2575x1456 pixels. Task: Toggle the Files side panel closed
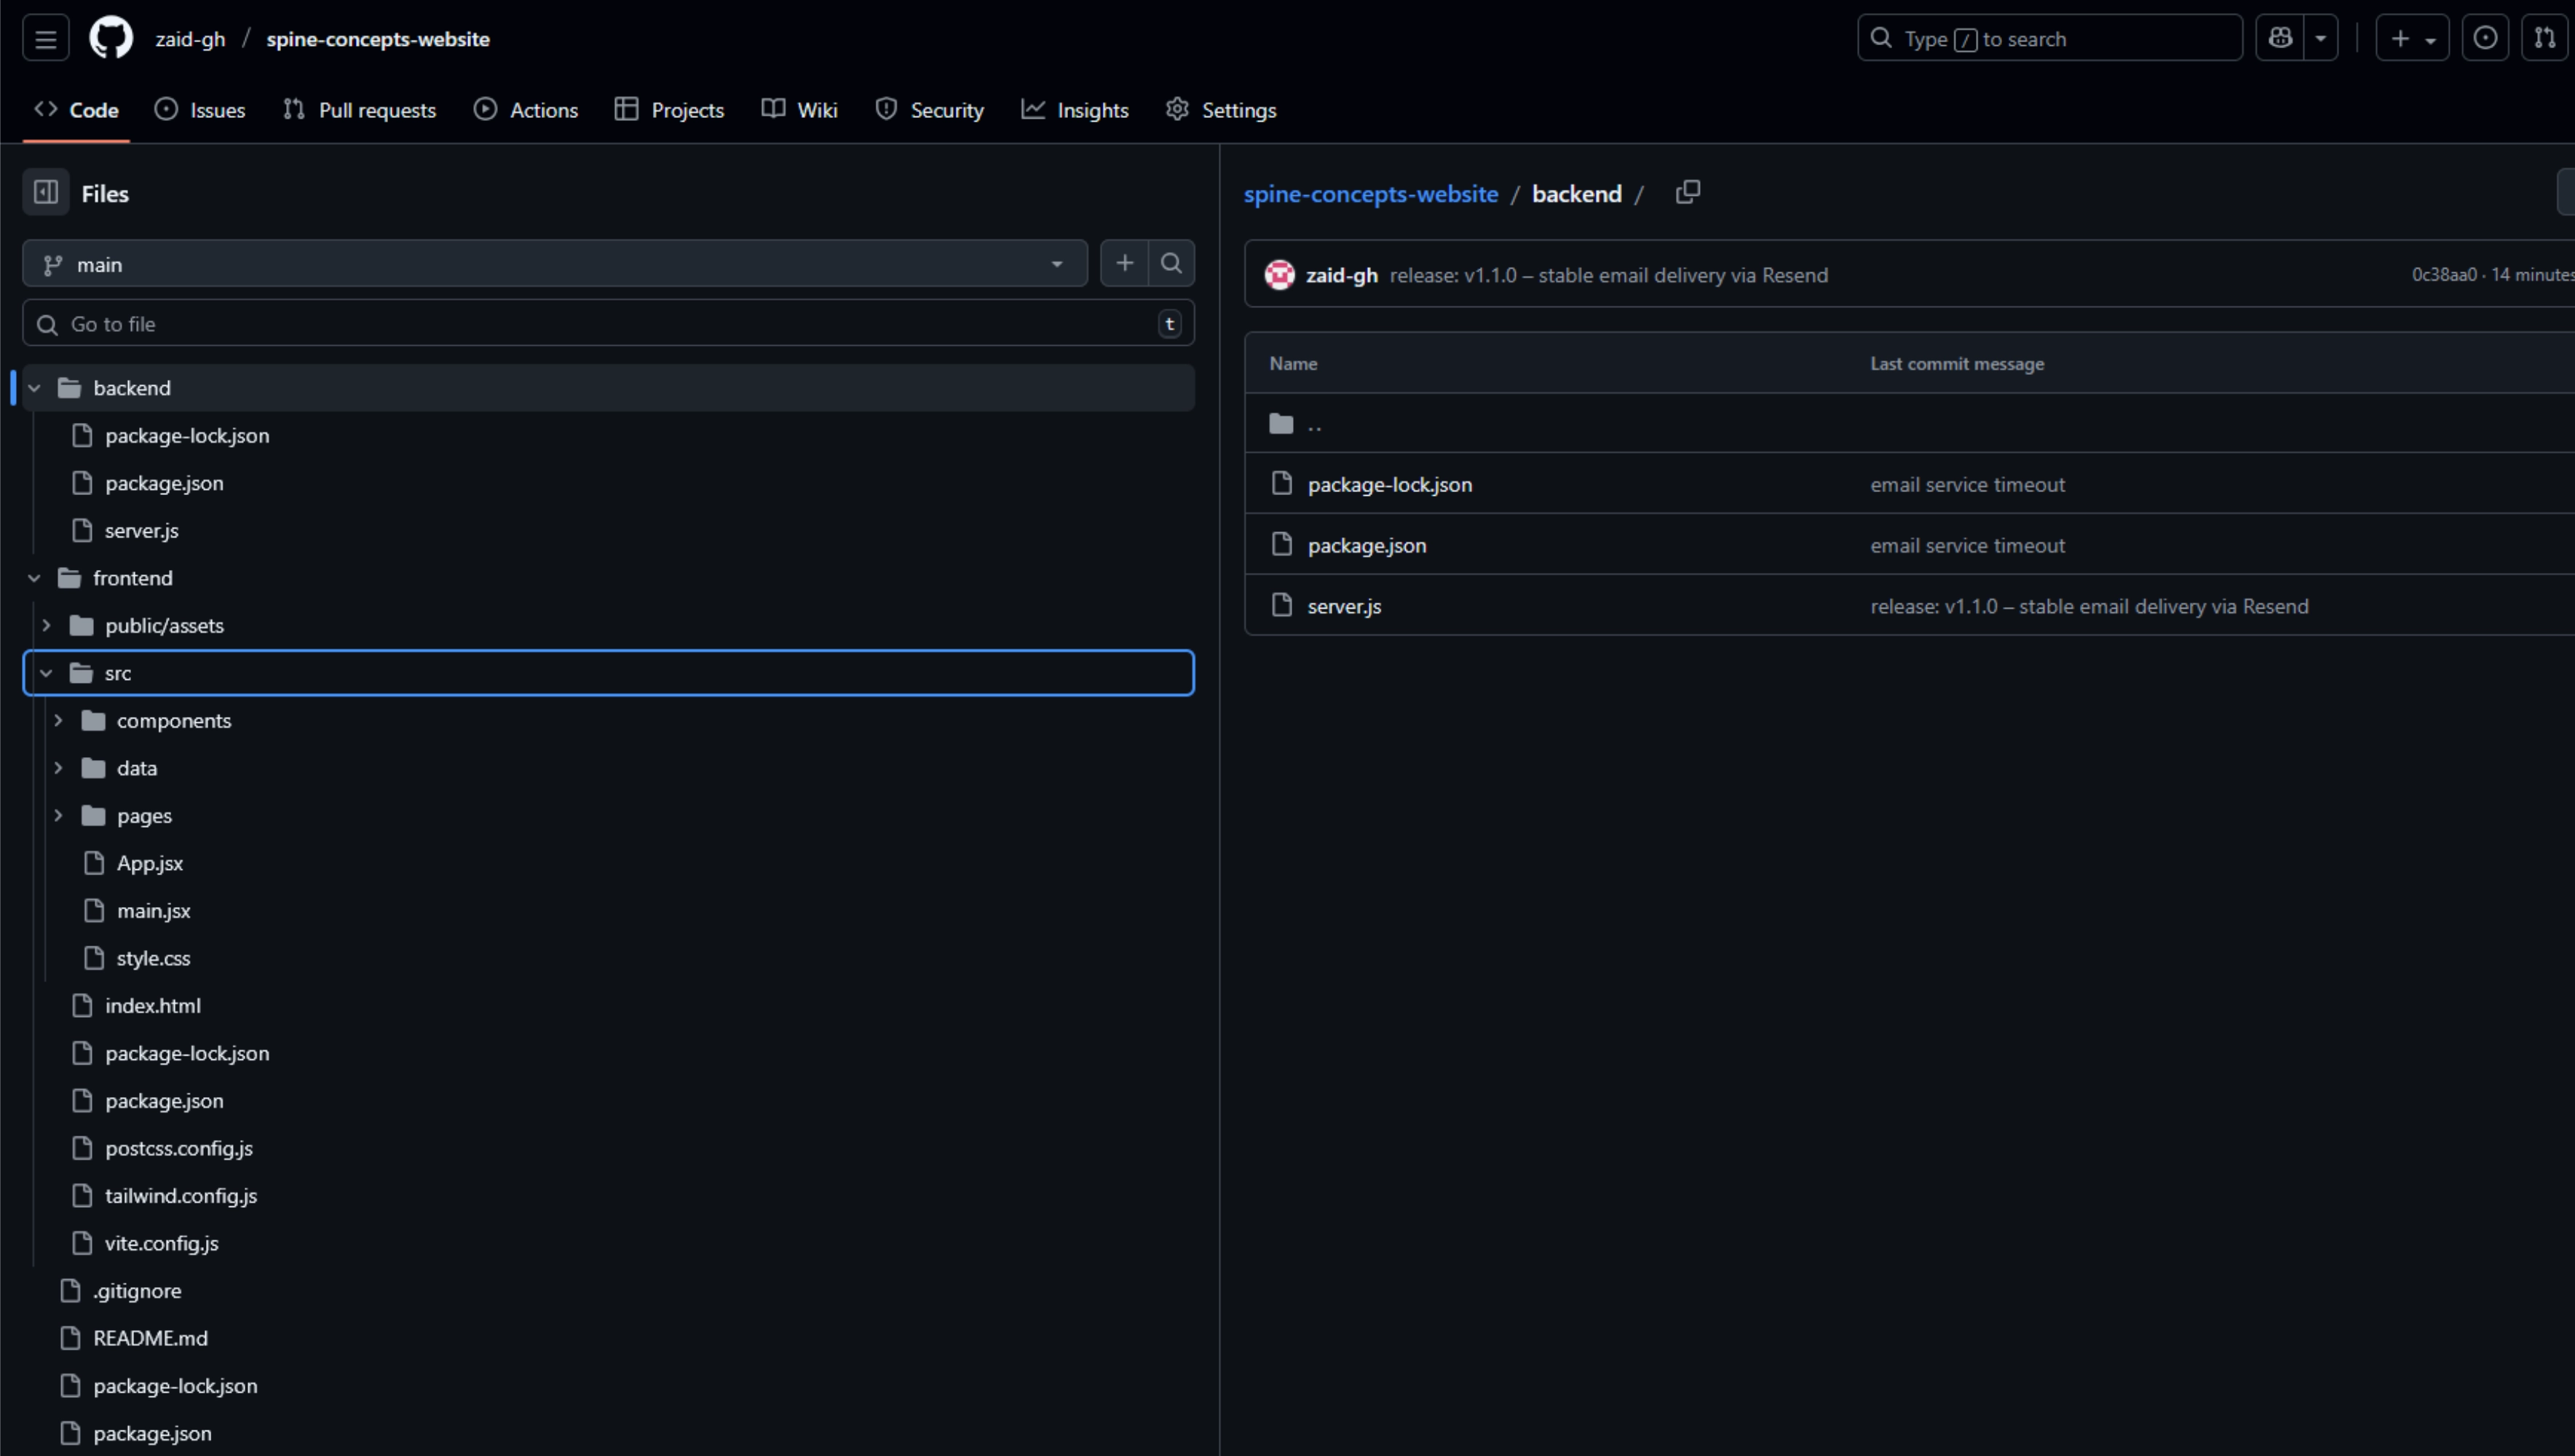pyautogui.click(x=44, y=192)
